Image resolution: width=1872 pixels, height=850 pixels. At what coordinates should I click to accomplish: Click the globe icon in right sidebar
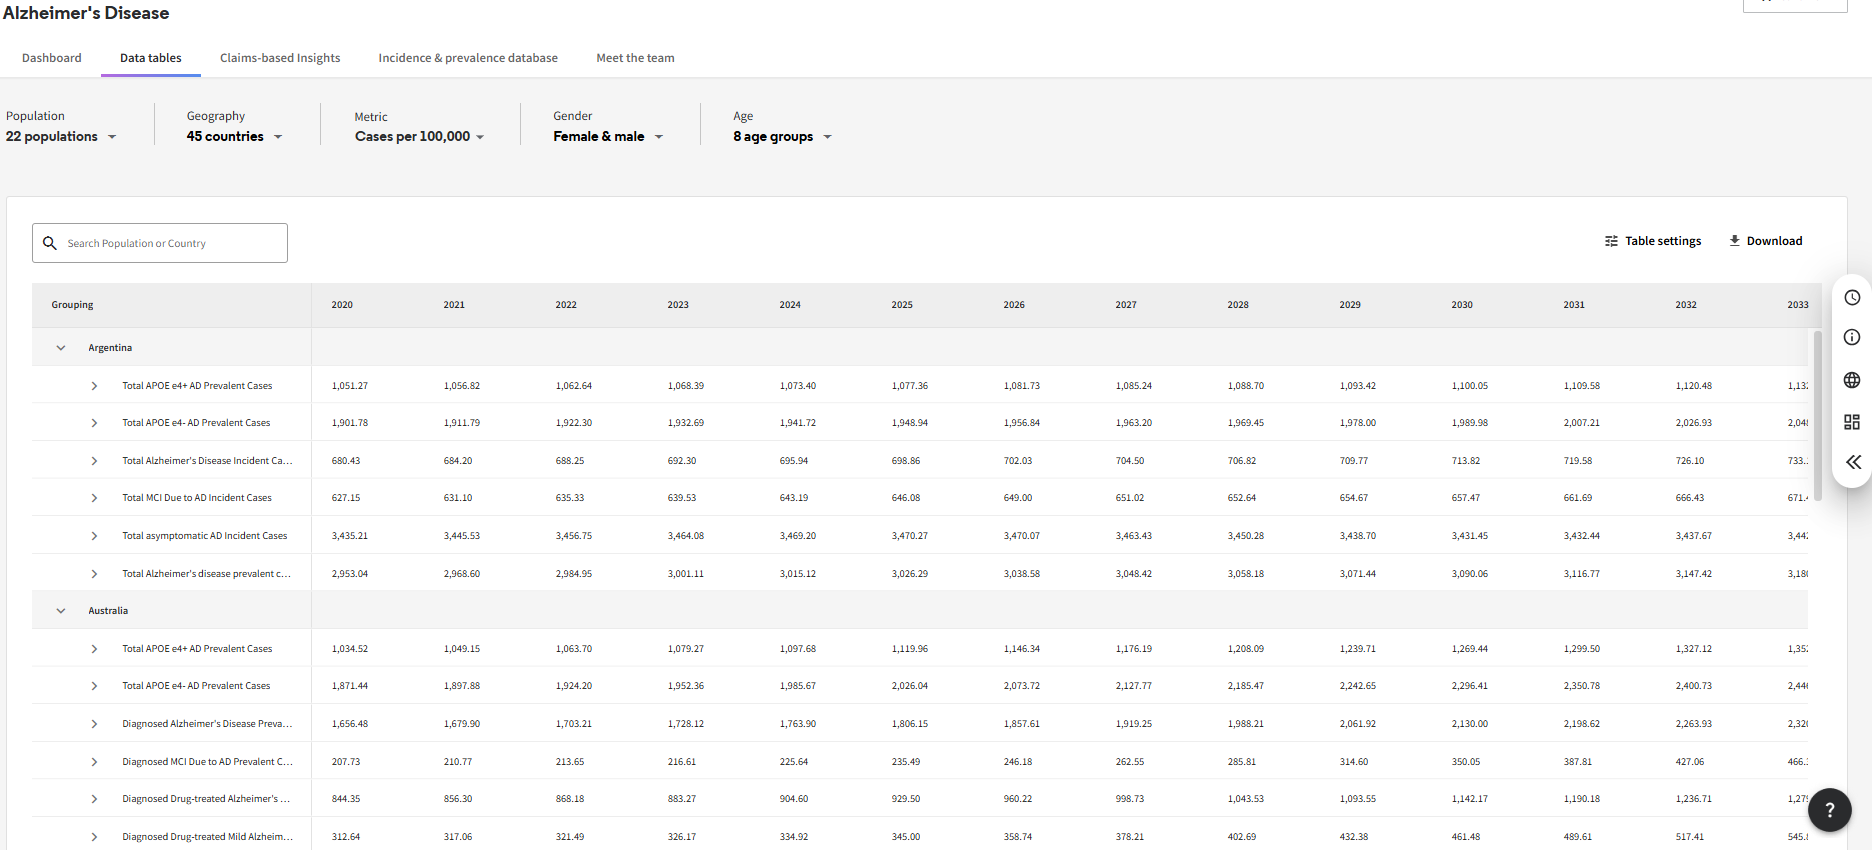[x=1852, y=380]
